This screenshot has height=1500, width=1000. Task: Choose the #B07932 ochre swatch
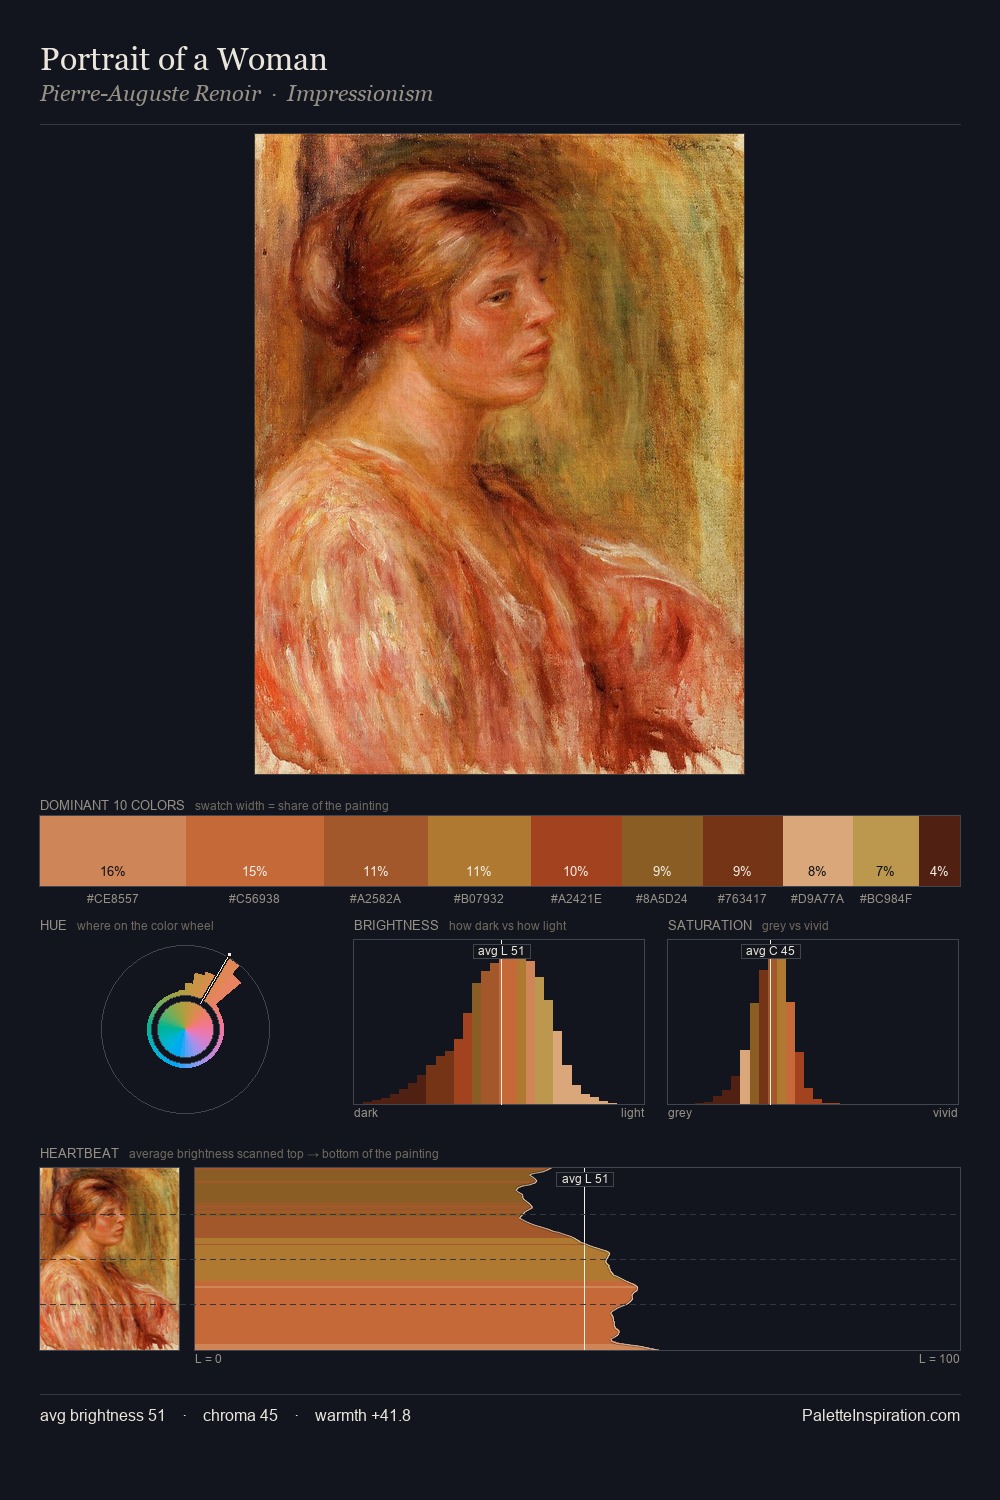coord(479,851)
